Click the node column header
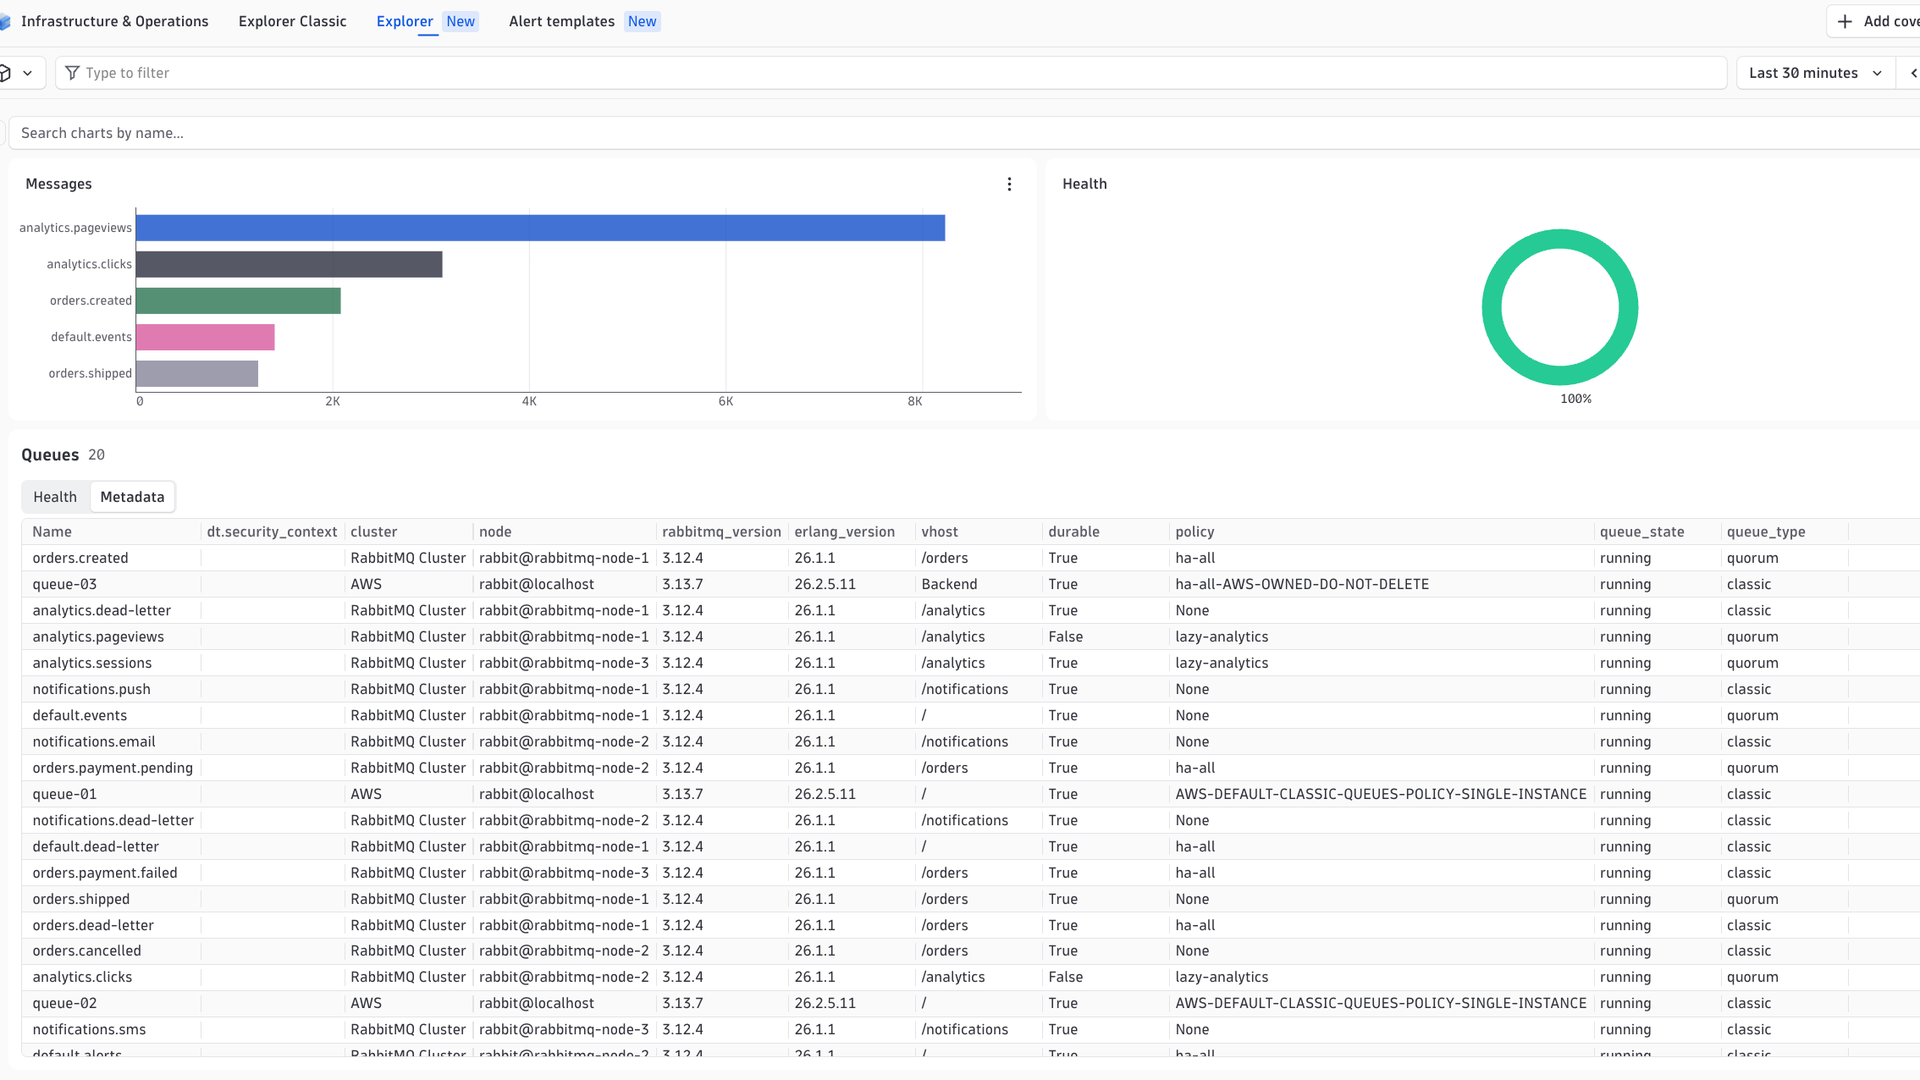Viewport: 1920px width, 1080px height. click(495, 532)
